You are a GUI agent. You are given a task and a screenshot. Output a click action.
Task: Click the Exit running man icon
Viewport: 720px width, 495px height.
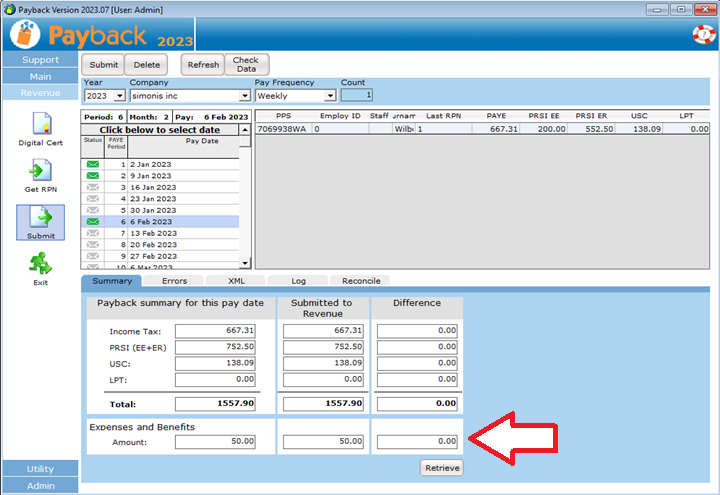(40, 265)
